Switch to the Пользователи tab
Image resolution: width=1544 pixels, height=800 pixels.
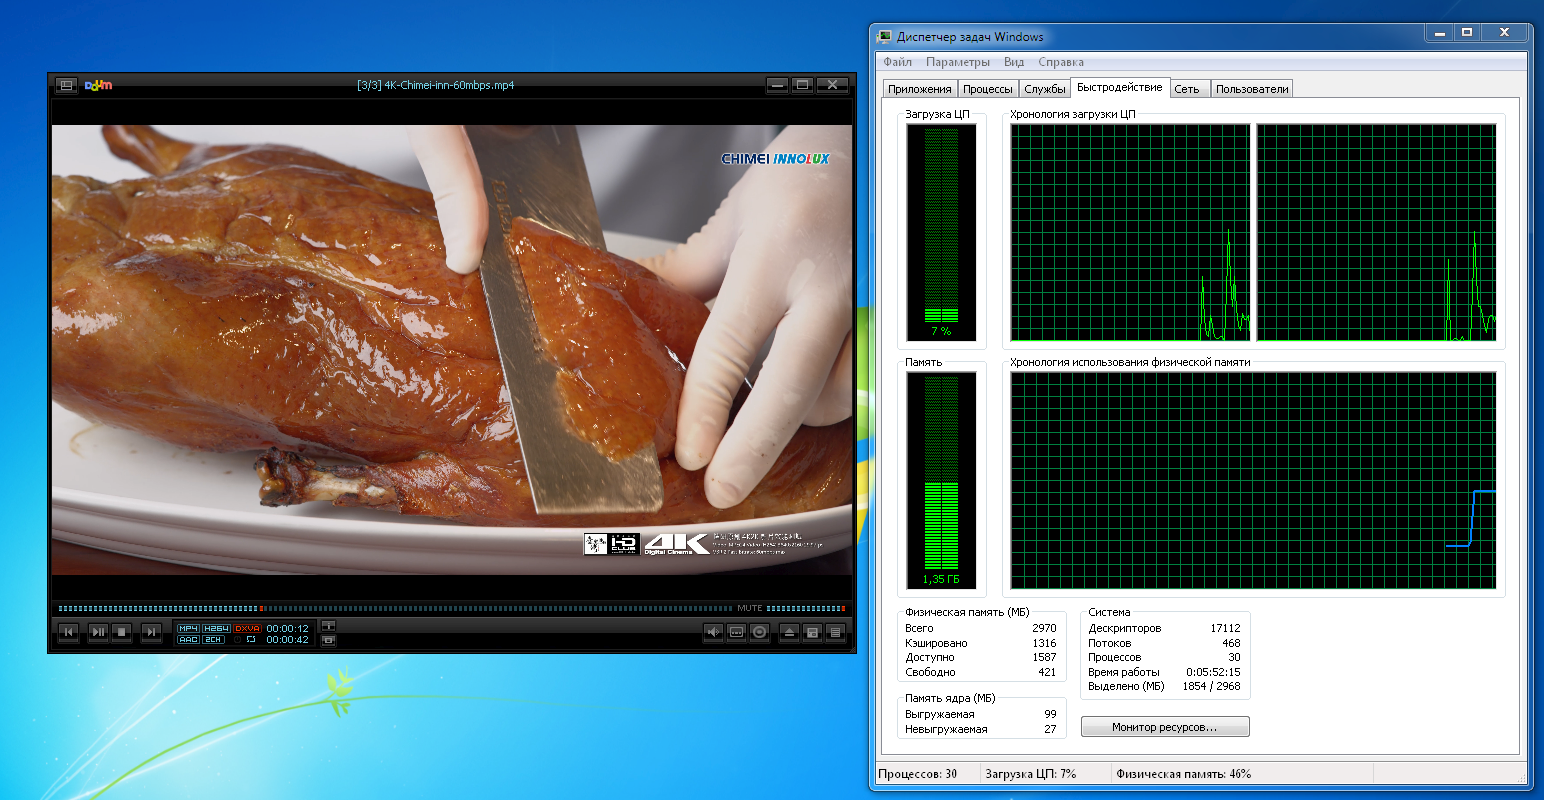(x=1252, y=89)
